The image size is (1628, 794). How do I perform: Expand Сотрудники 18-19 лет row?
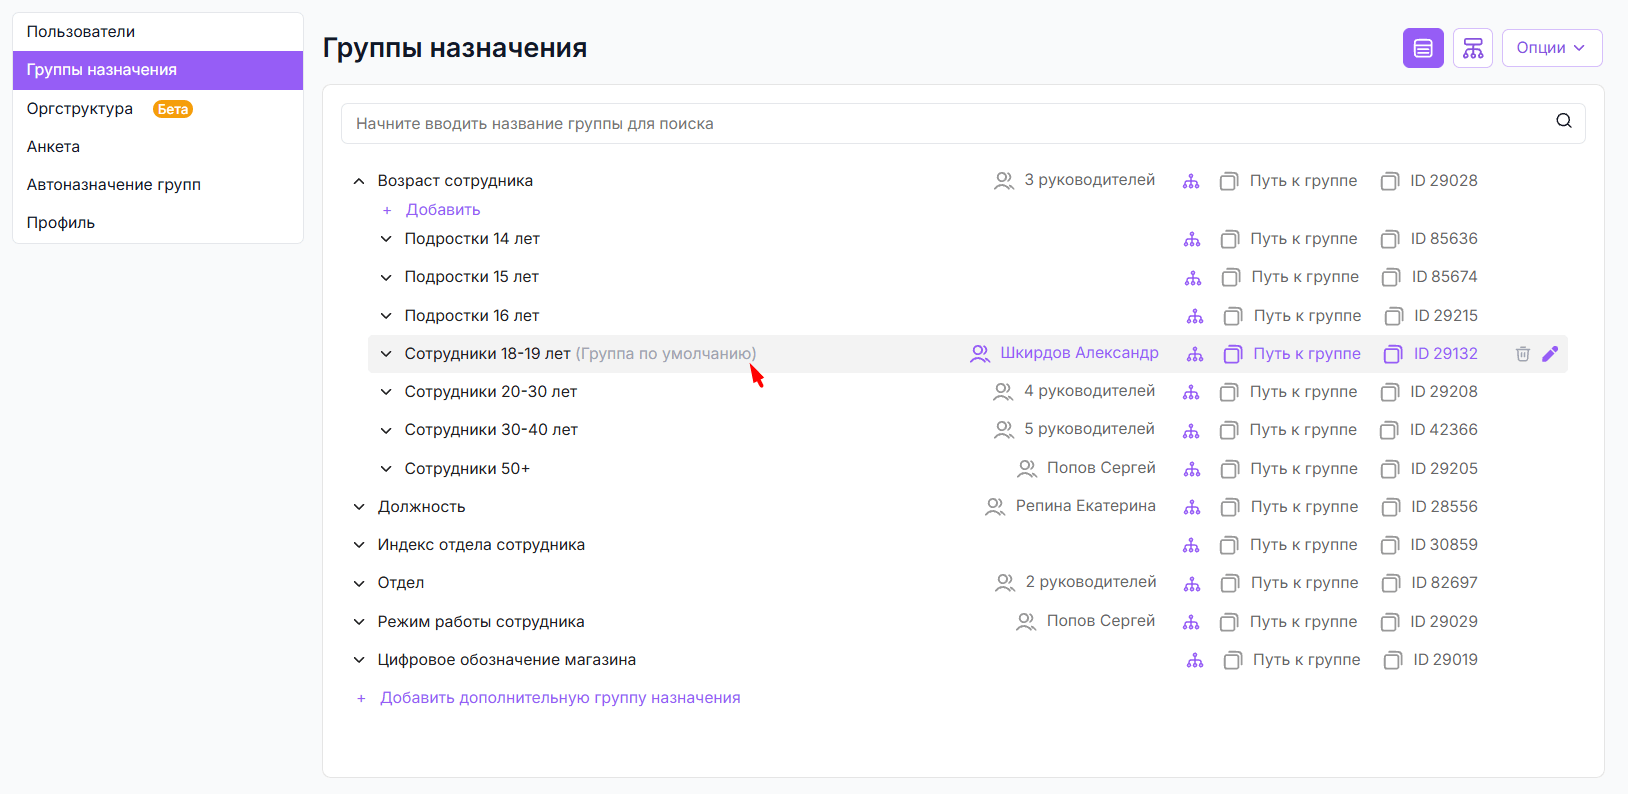tap(386, 354)
